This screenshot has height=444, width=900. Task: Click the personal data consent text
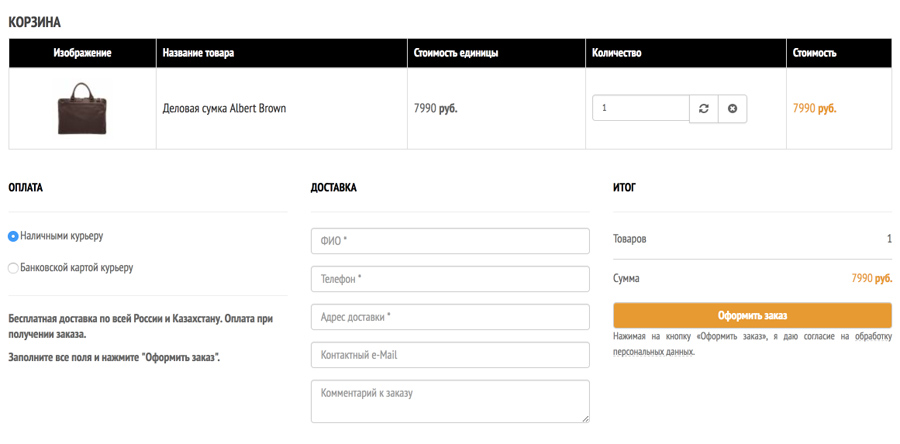pyautogui.click(x=752, y=344)
